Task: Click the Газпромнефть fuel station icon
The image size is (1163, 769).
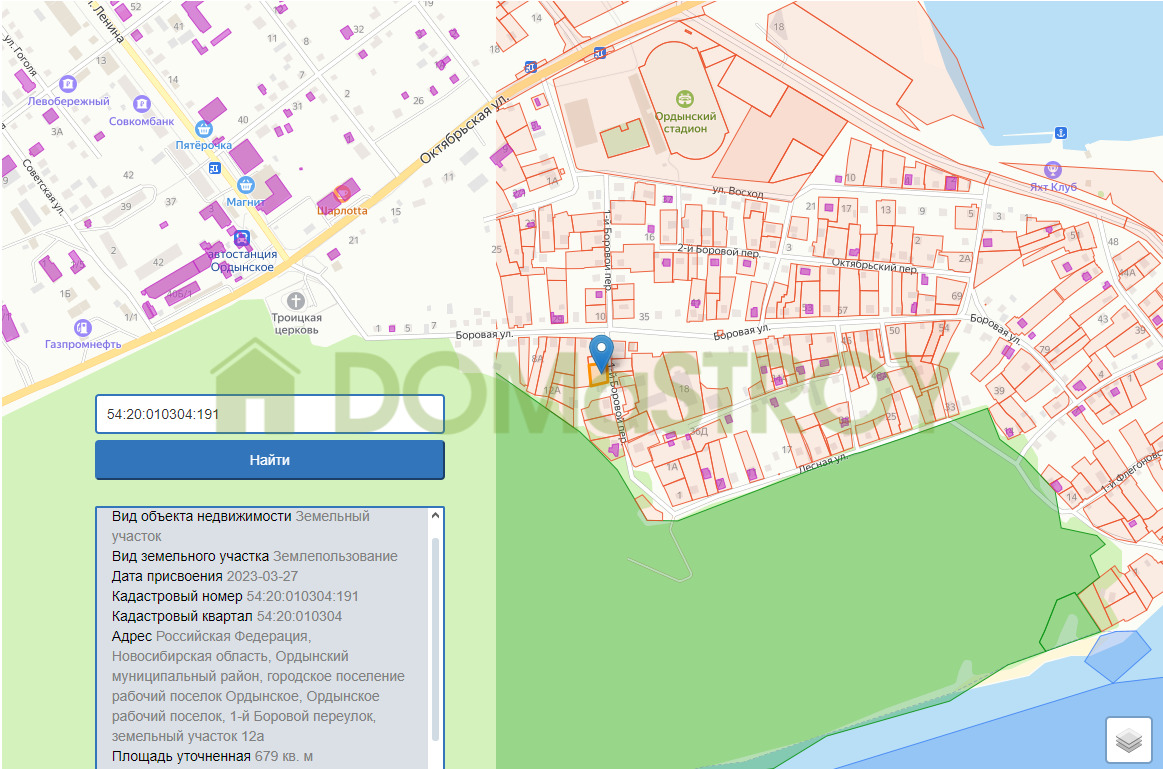Action: point(83,327)
